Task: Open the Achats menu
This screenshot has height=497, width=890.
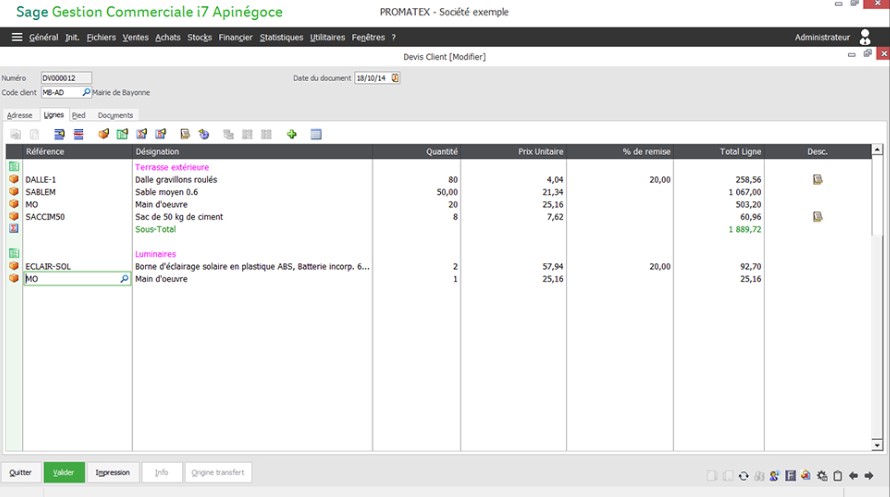Action: pos(167,37)
